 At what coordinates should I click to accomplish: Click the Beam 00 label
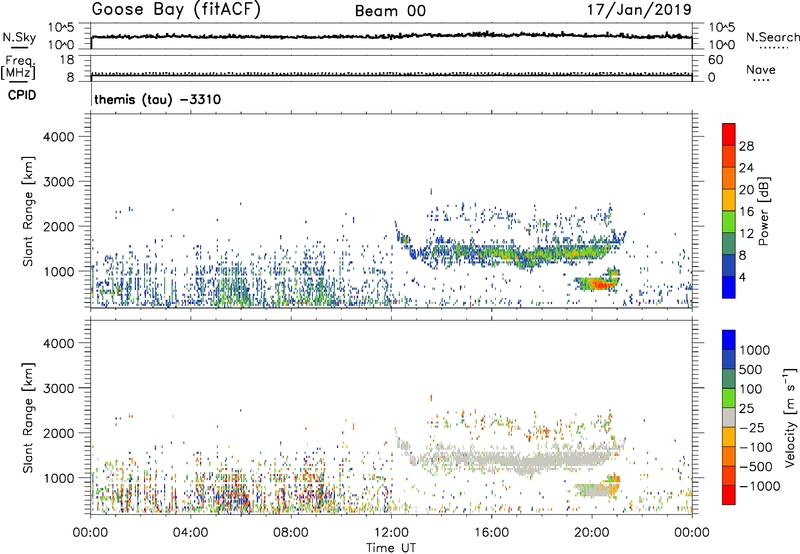click(x=390, y=11)
